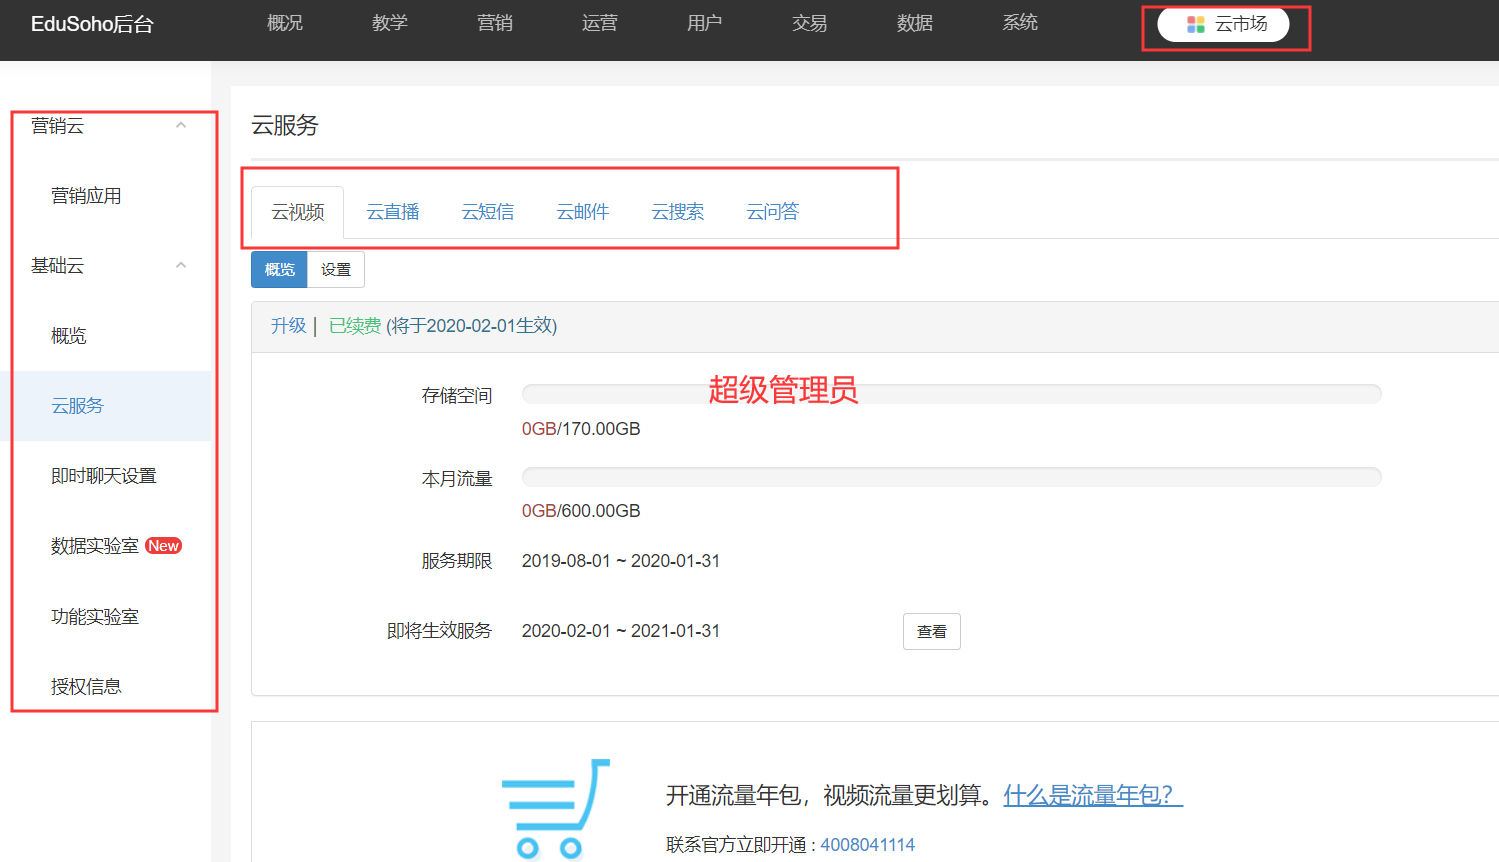Viewport: 1499px width, 862px height.
Task: Collapse the 基础云 sidebar section
Action: (181, 266)
